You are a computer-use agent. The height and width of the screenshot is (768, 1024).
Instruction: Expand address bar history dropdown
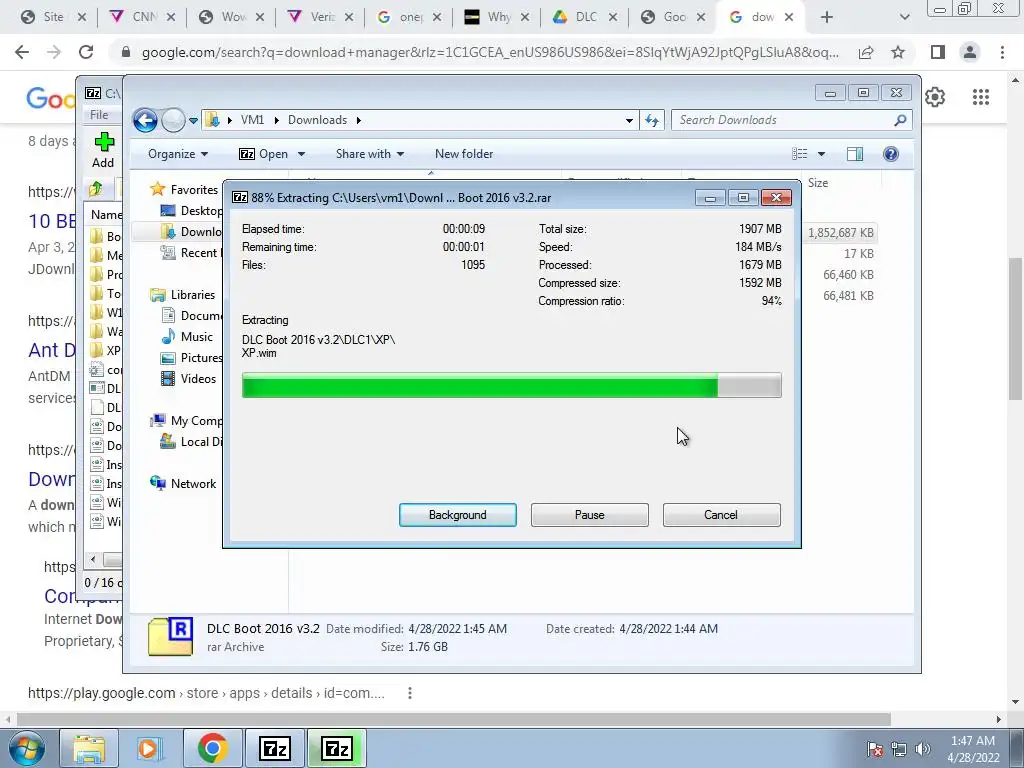[x=629, y=120]
